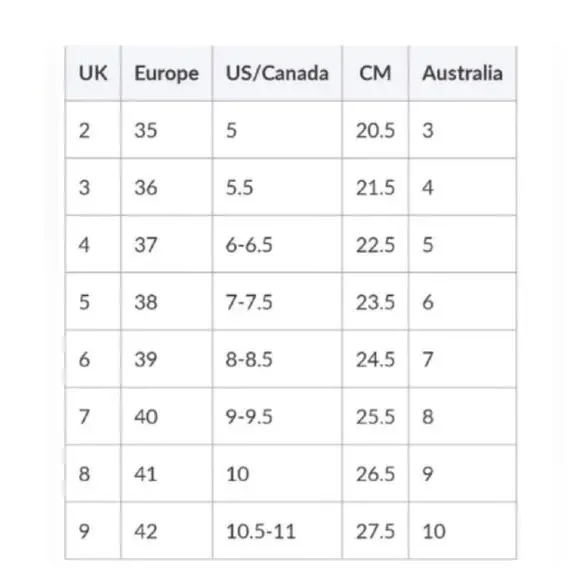
Task: Click the US/Canada column header
Action: coord(277,73)
